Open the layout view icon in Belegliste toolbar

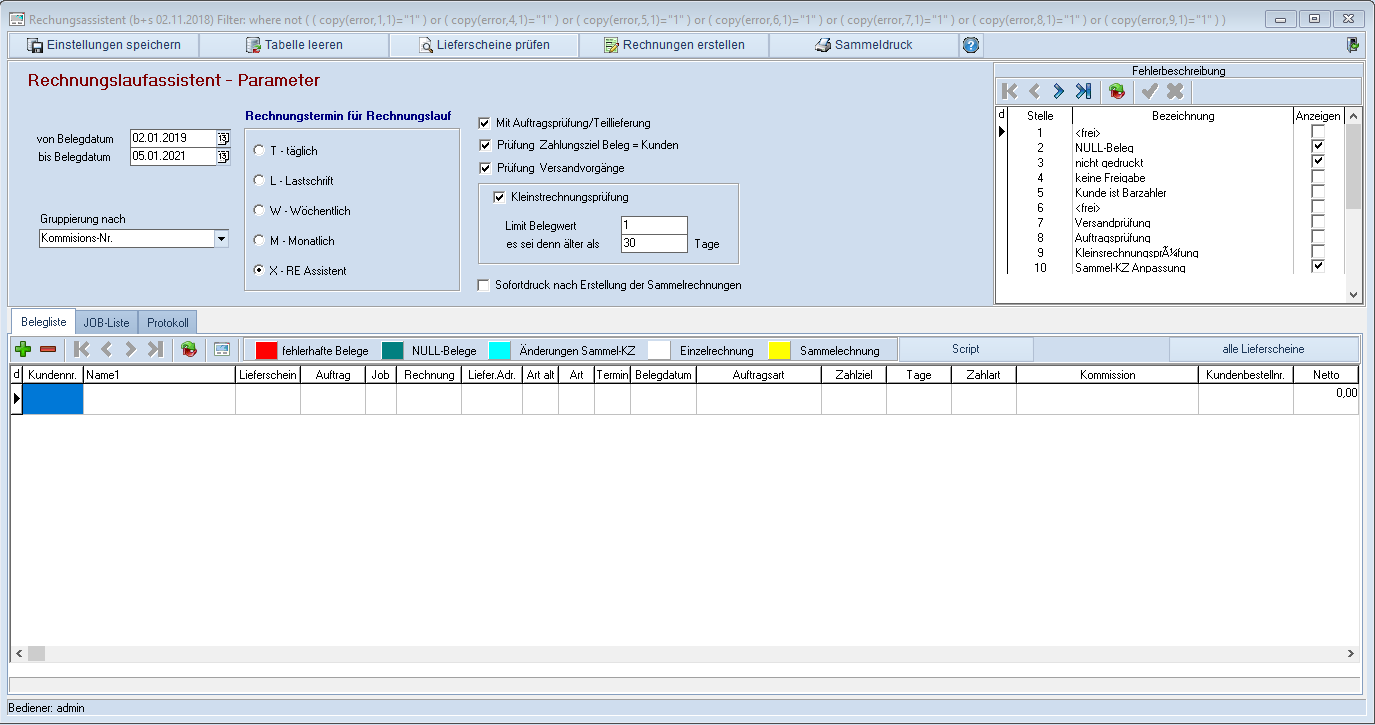click(x=222, y=350)
